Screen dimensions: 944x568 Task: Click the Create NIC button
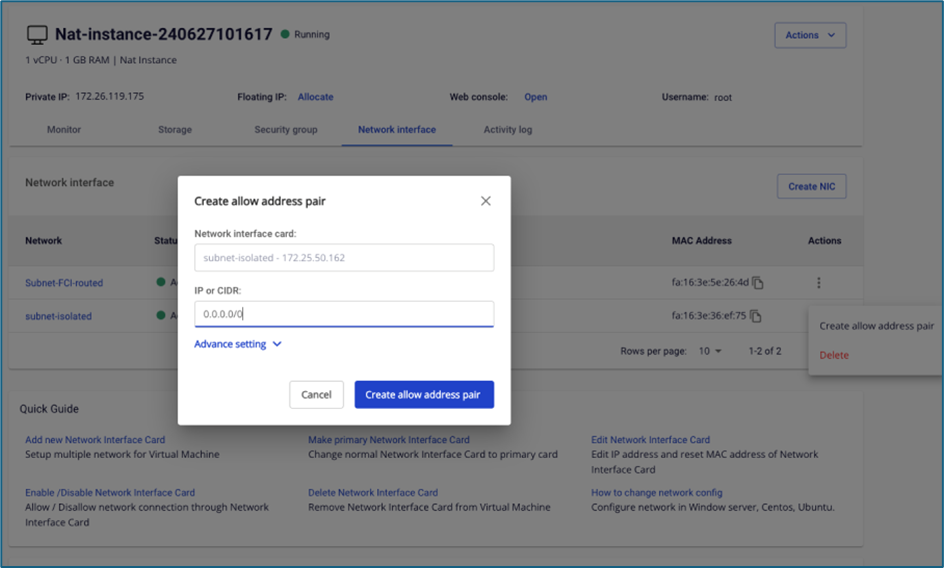click(x=811, y=186)
